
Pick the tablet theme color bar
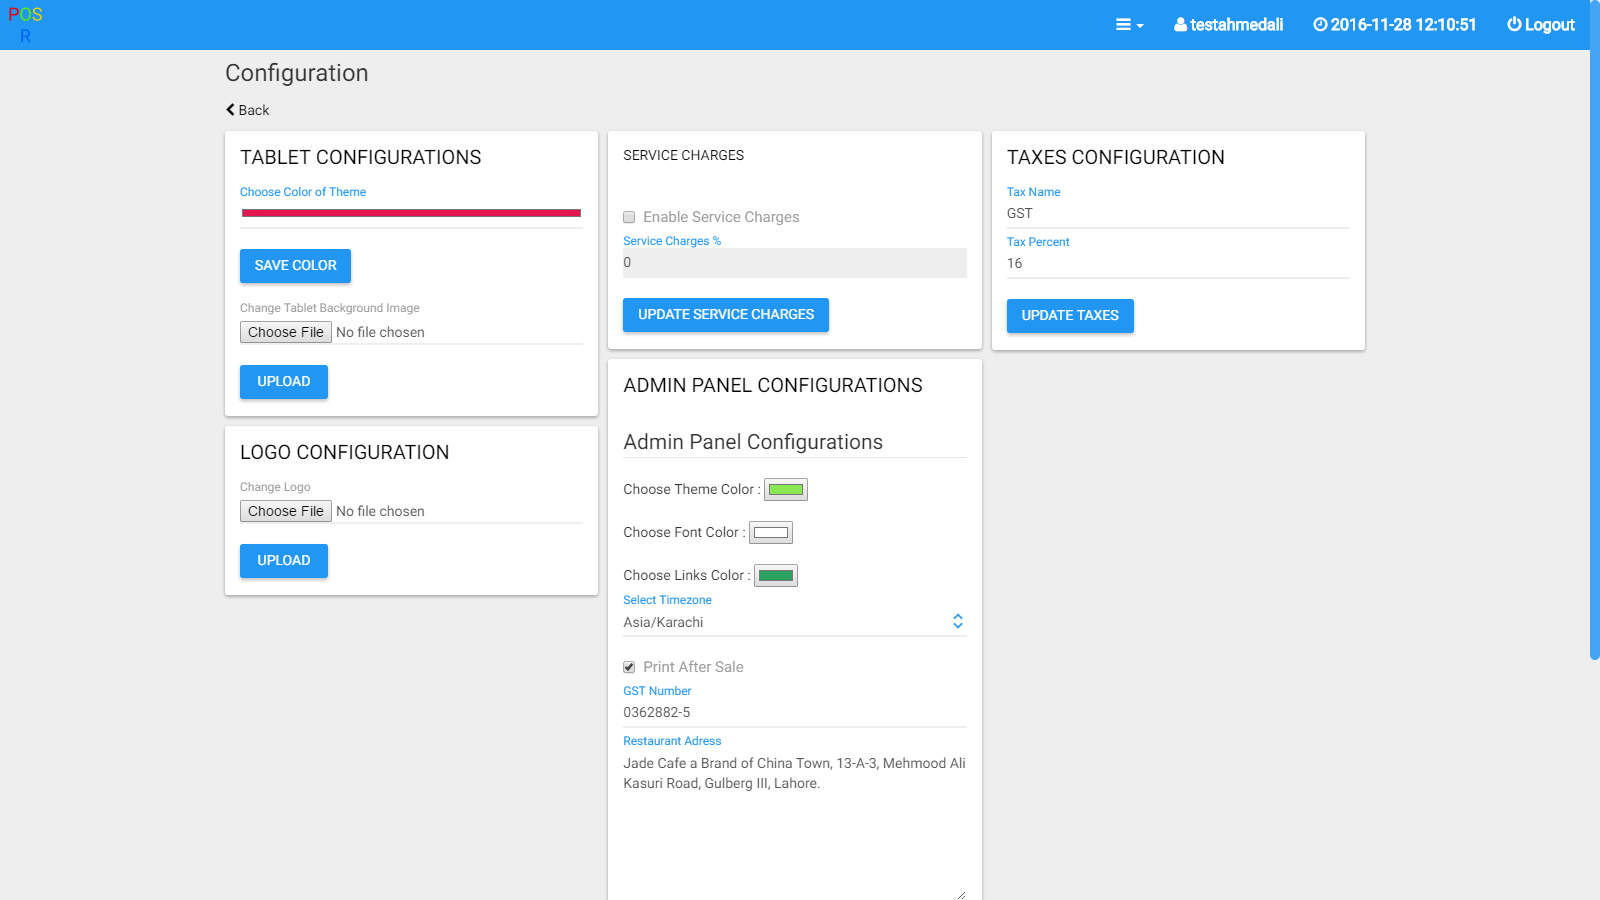tap(411, 213)
